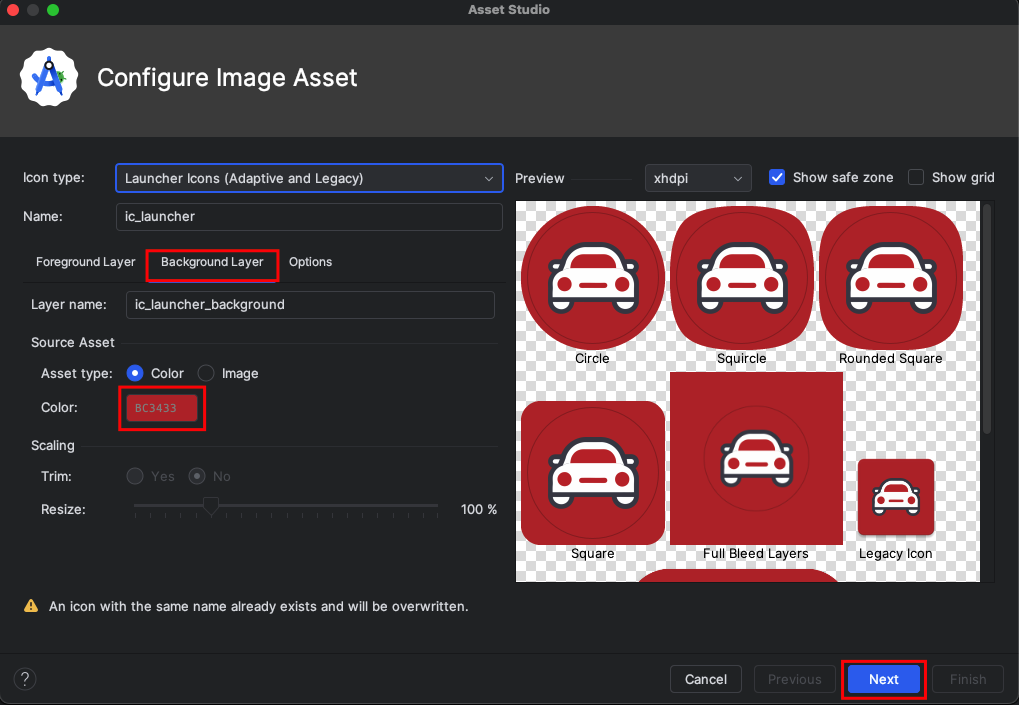Switch to the Background Layer tab

(213, 262)
